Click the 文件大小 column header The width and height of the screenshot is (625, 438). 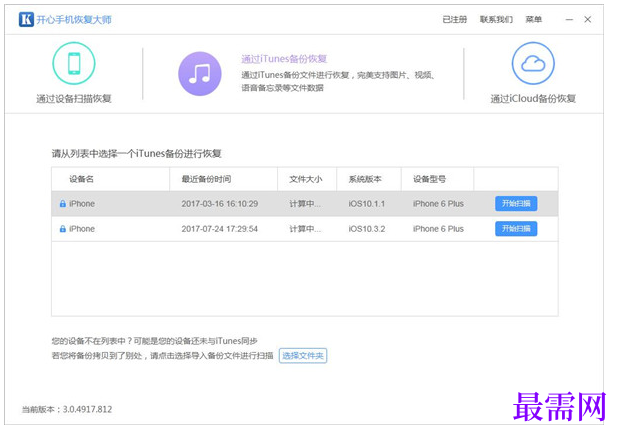(x=305, y=179)
